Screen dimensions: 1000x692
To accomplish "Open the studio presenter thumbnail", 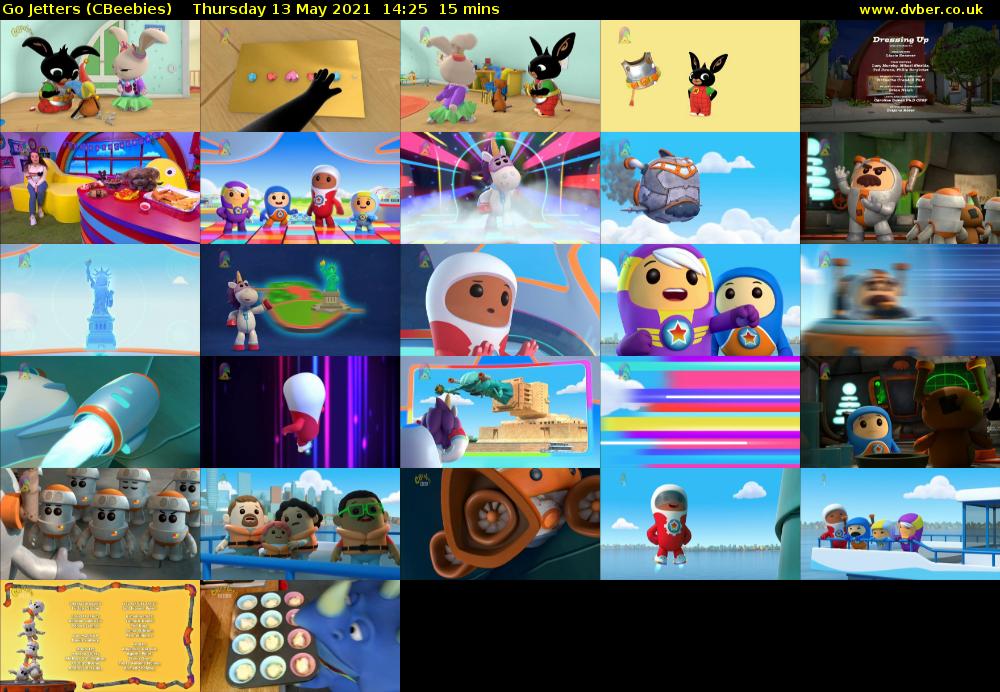I will click(100, 187).
